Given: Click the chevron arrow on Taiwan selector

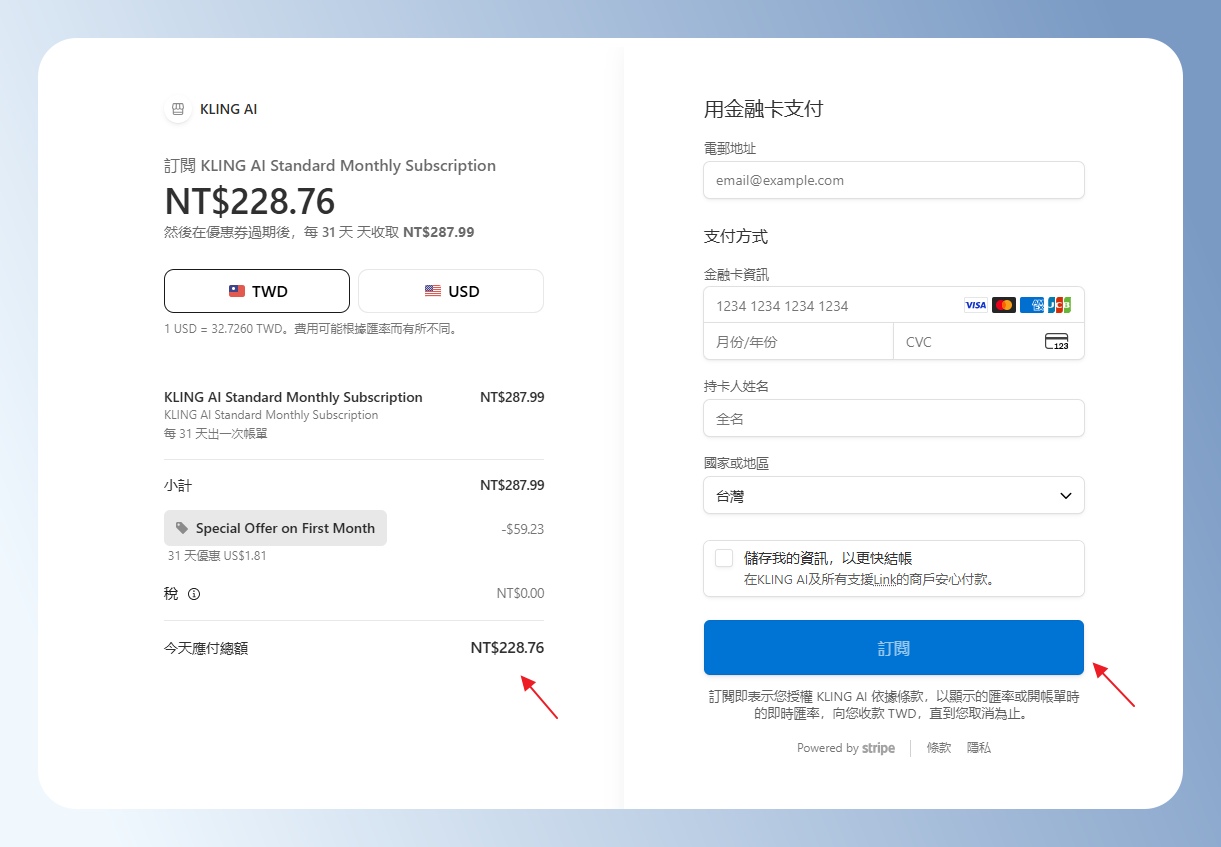Looking at the screenshot, I should click(x=1066, y=496).
